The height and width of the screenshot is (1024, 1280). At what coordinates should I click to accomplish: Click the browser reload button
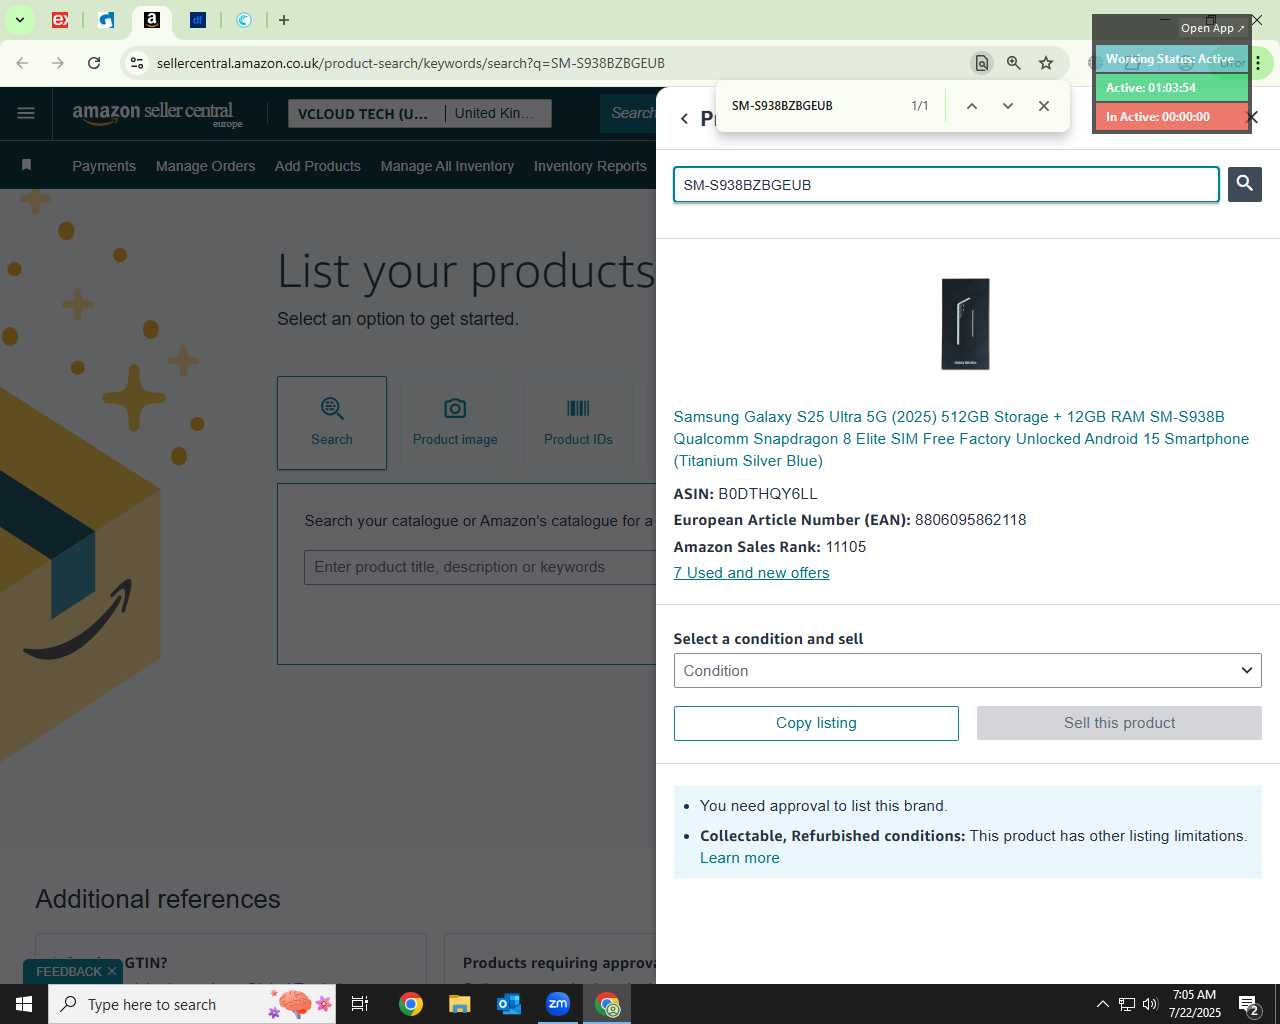(94, 63)
